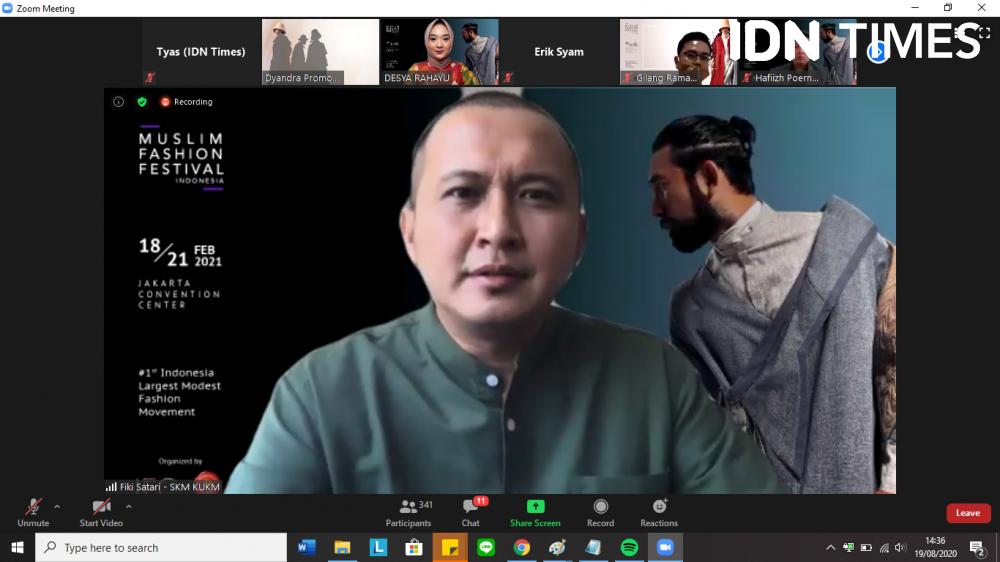This screenshot has width=1000, height=562.
Task: Switch to Zoom taskbar icon
Action: tap(665, 547)
